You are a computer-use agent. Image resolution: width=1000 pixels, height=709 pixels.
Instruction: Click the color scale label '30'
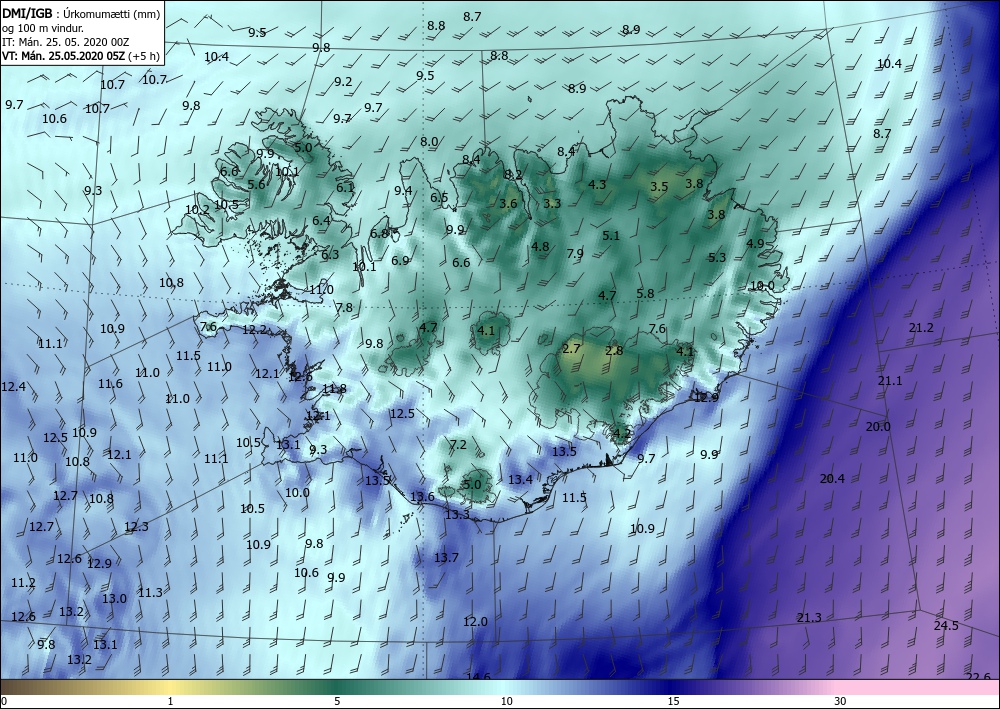click(x=841, y=702)
